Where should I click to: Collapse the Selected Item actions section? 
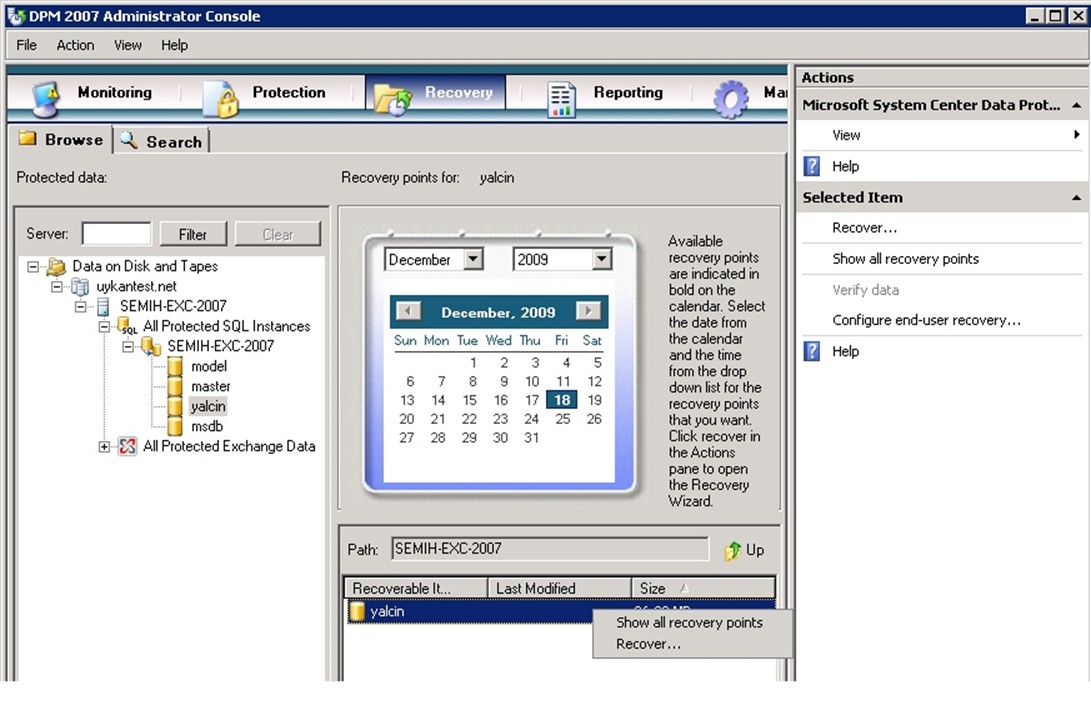tap(1077, 198)
